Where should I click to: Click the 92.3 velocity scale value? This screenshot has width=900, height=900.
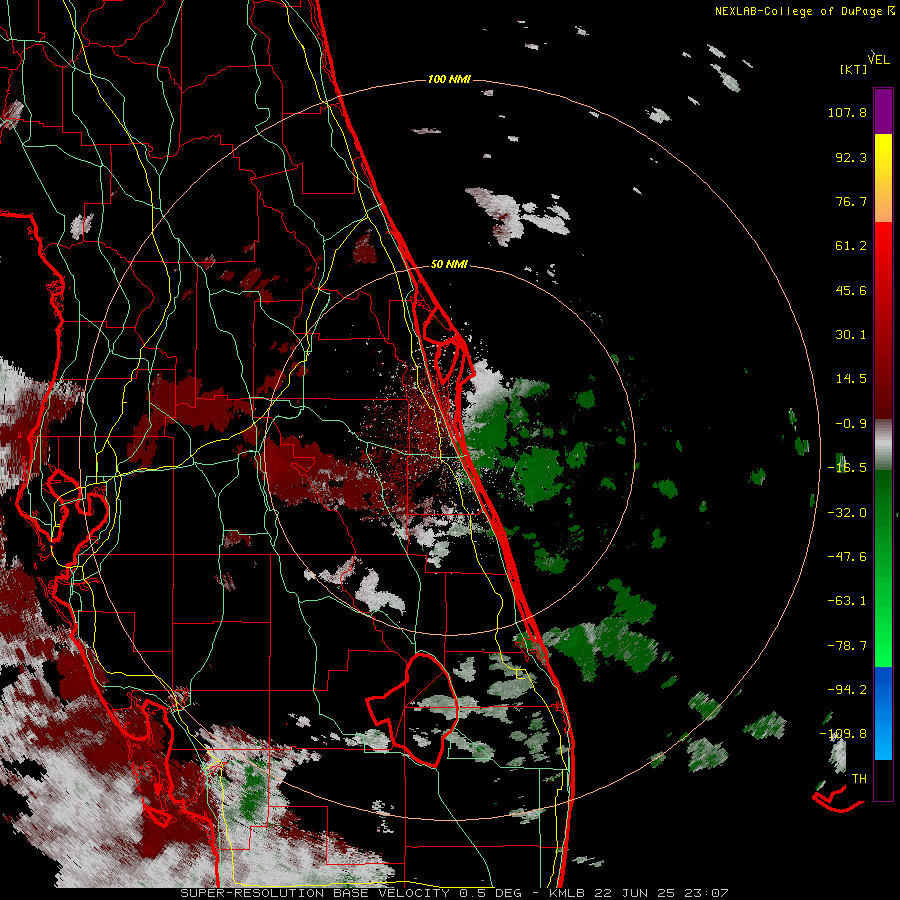pos(851,157)
